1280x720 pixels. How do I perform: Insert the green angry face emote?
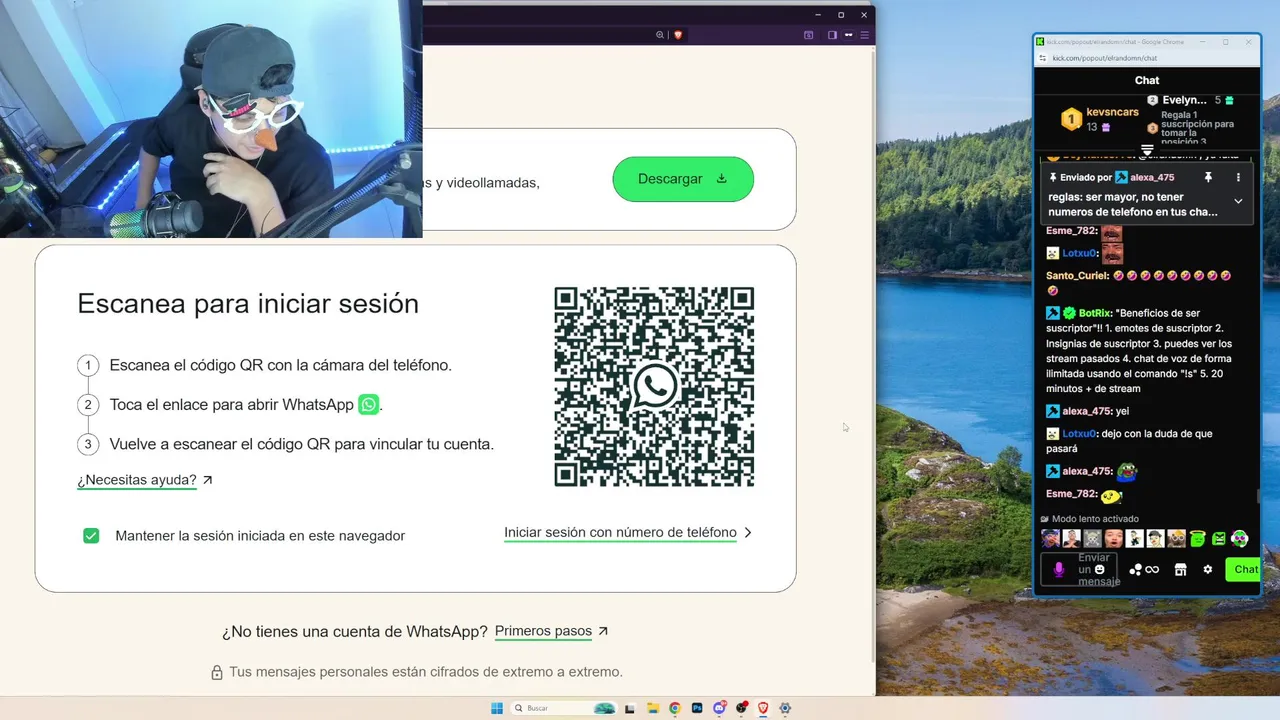pos(1219,538)
